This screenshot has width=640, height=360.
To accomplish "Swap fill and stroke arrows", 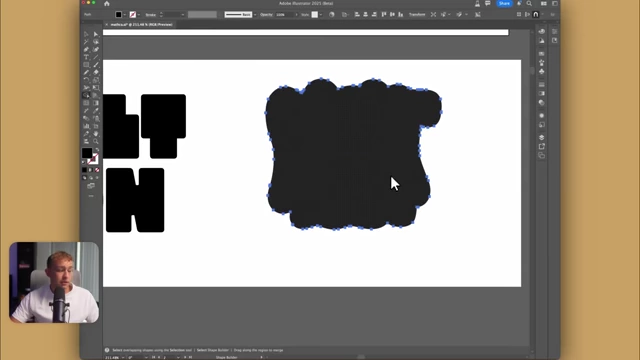I will pos(97,149).
